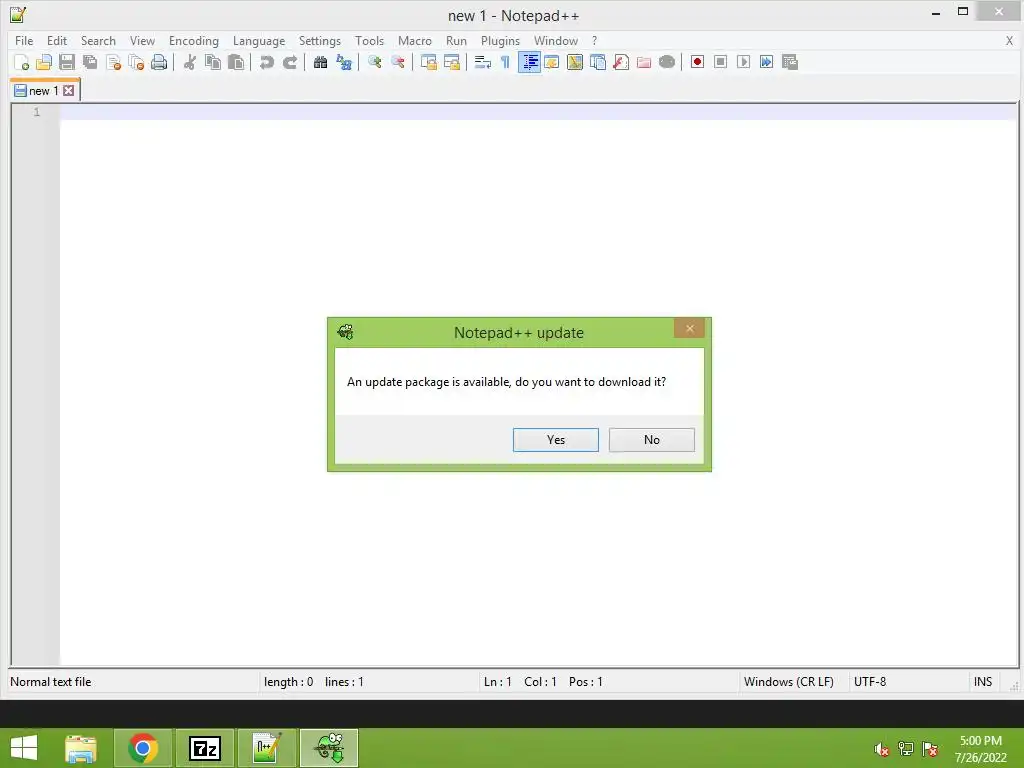The width and height of the screenshot is (1024, 768).
Task: Click Run Macro Multiple Times icon
Action: coord(767,62)
